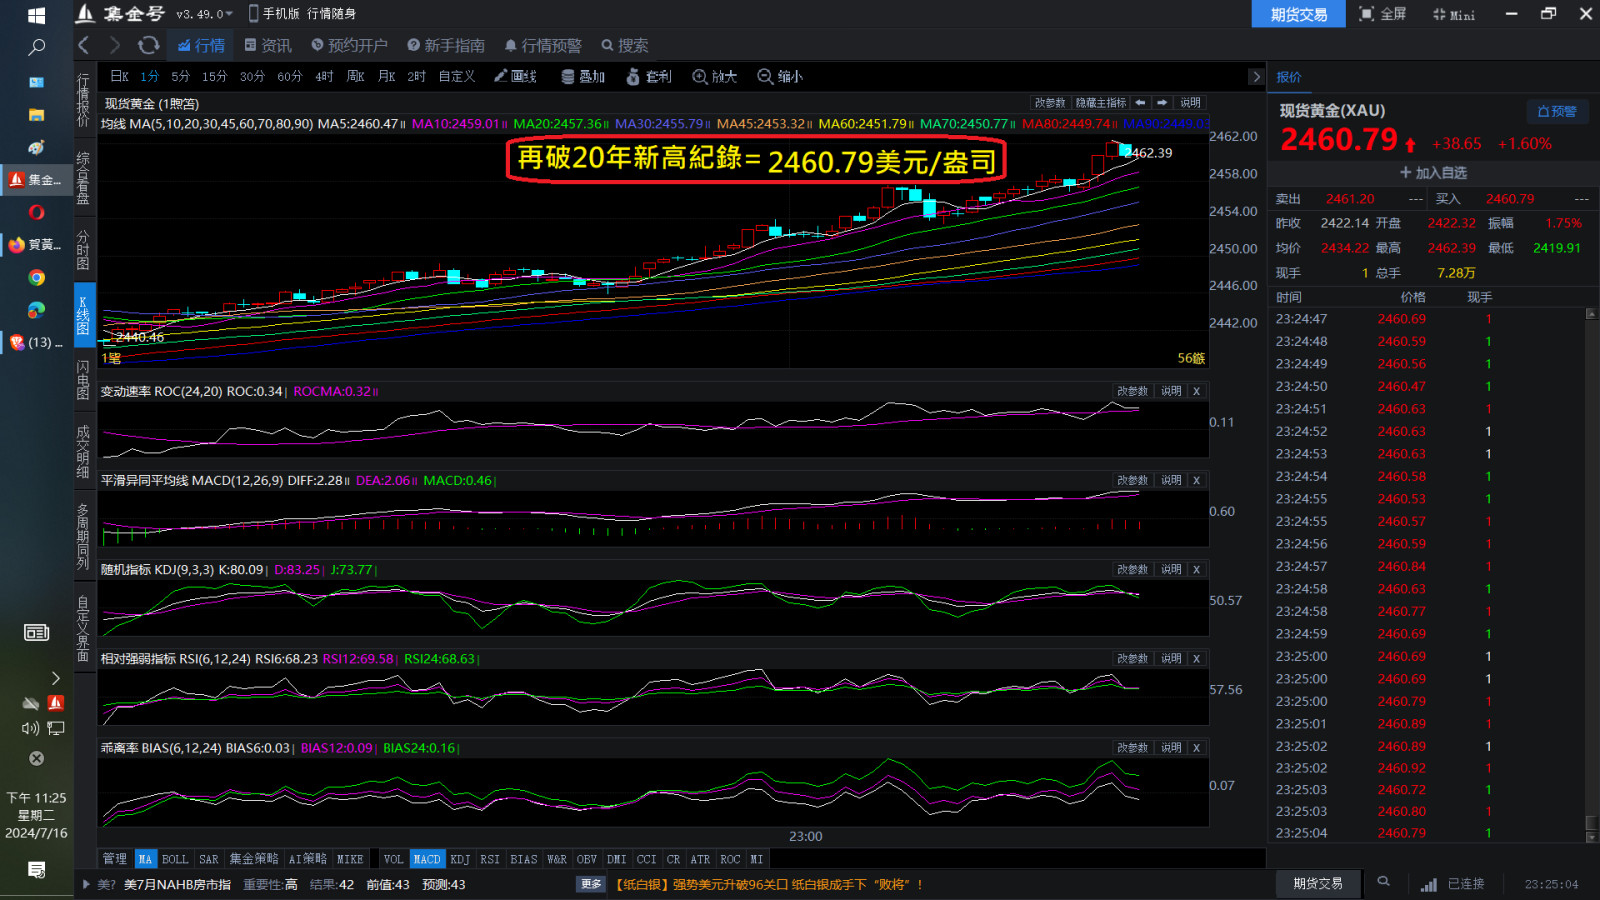The width and height of the screenshot is (1600, 900).
Task: Open the version v3.49.0 dropdown
Action: tap(204, 14)
